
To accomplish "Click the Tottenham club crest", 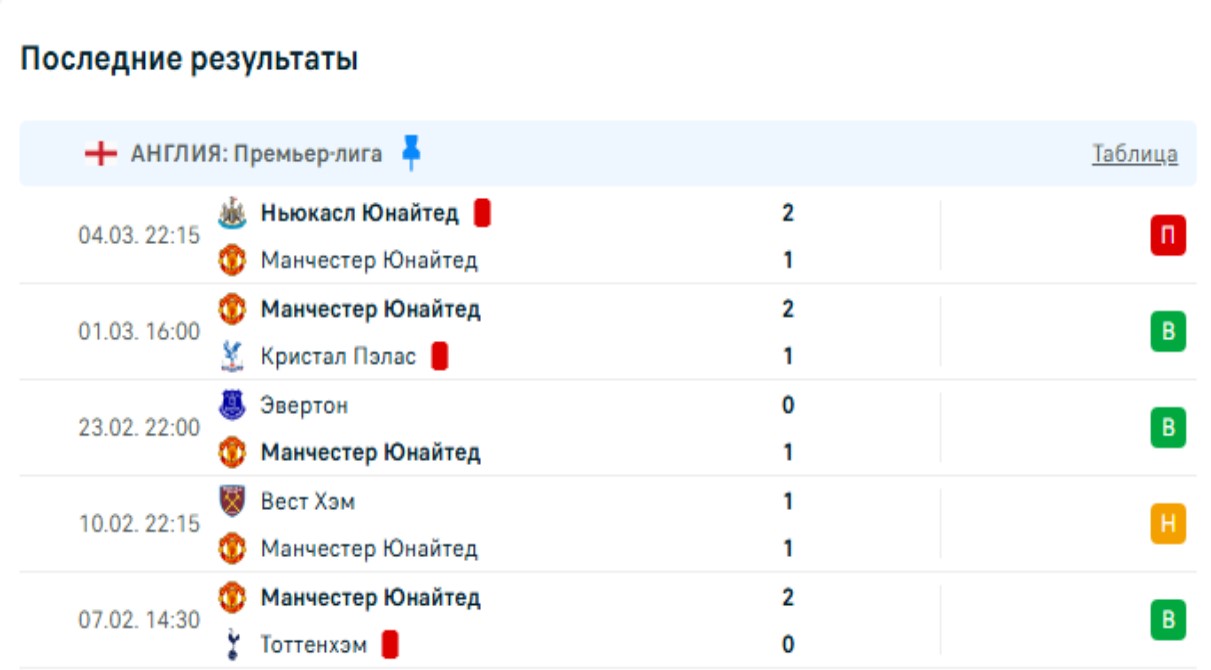I will tap(232, 645).
